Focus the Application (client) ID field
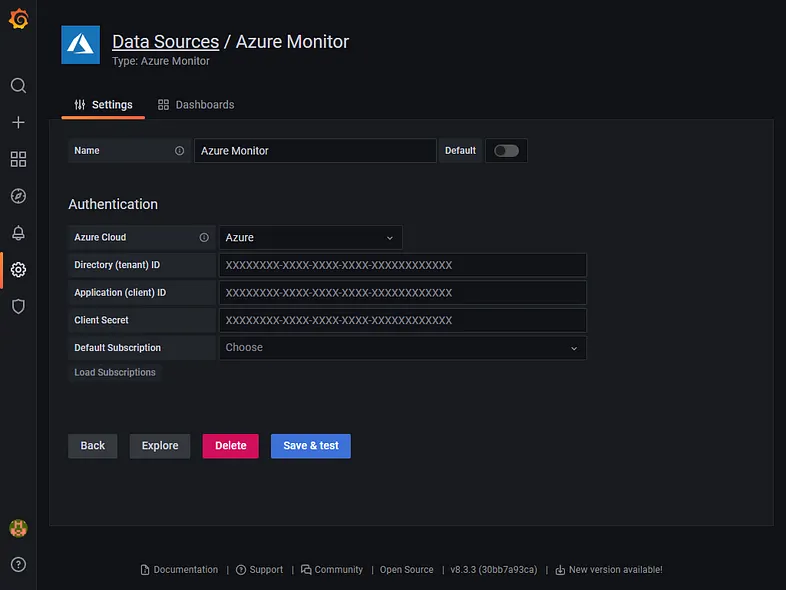Screen dimensions: 786x590 click(x=403, y=293)
